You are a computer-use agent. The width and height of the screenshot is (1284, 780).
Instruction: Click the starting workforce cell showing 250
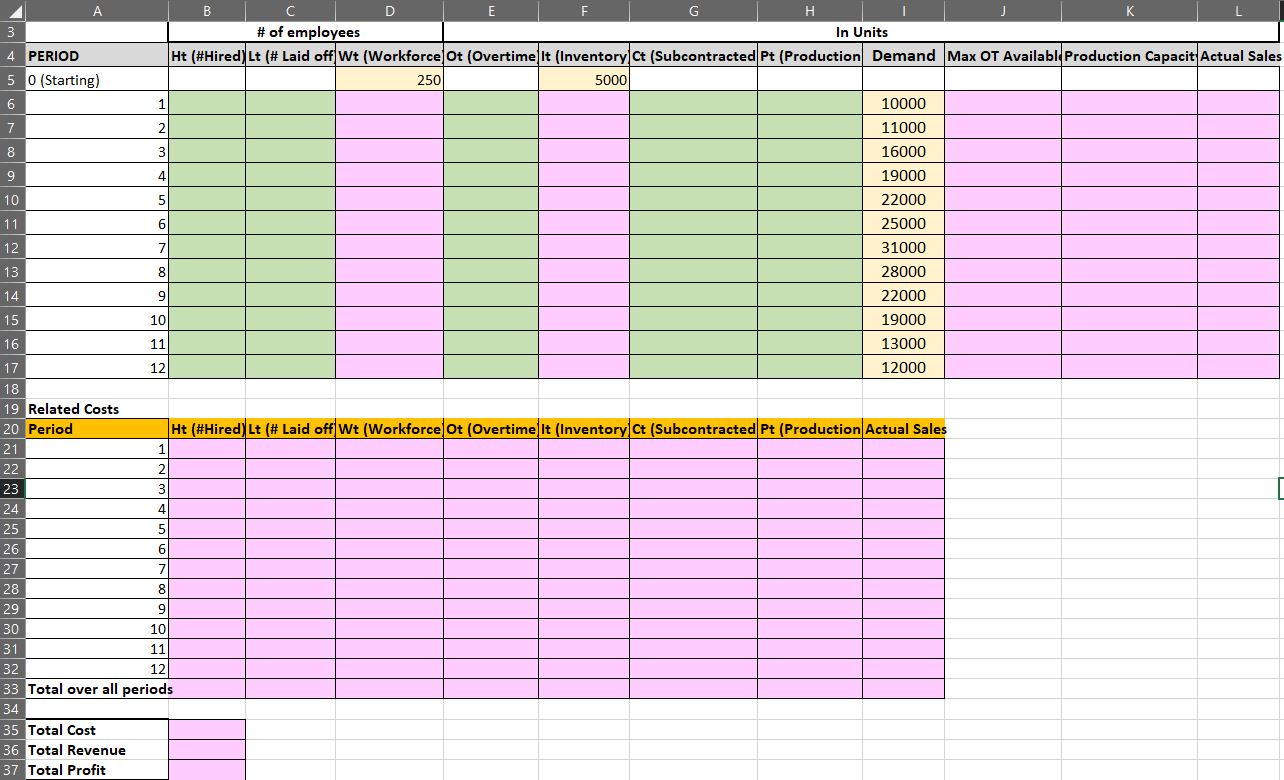coord(389,79)
